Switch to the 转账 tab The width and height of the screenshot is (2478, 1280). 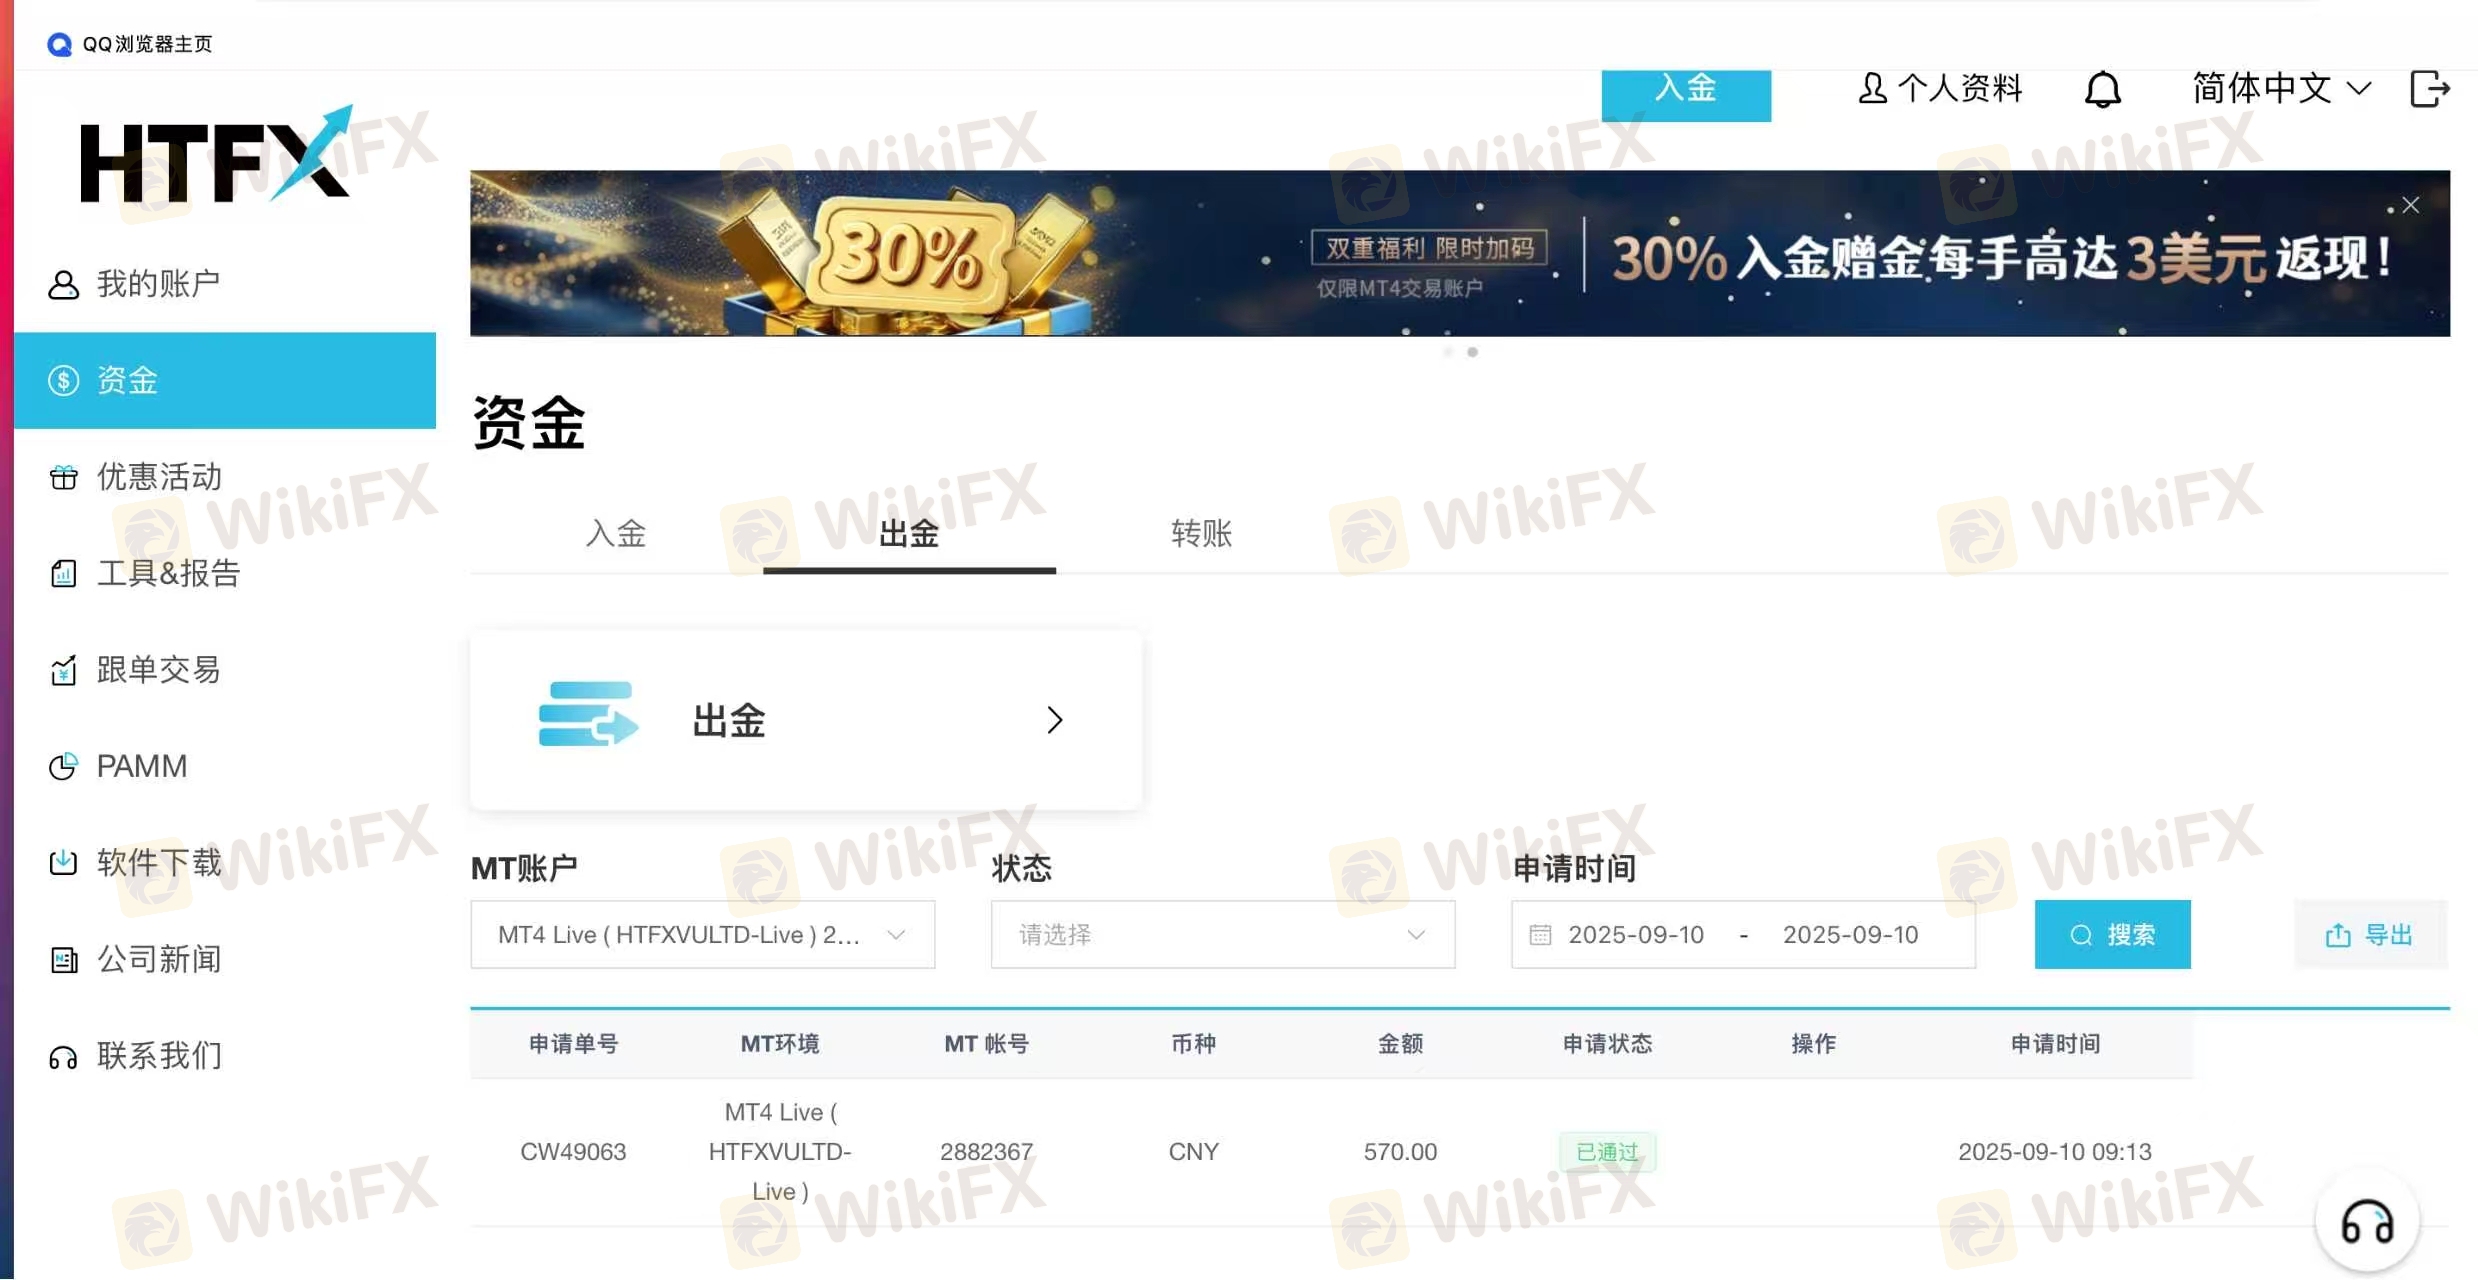[1201, 533]
